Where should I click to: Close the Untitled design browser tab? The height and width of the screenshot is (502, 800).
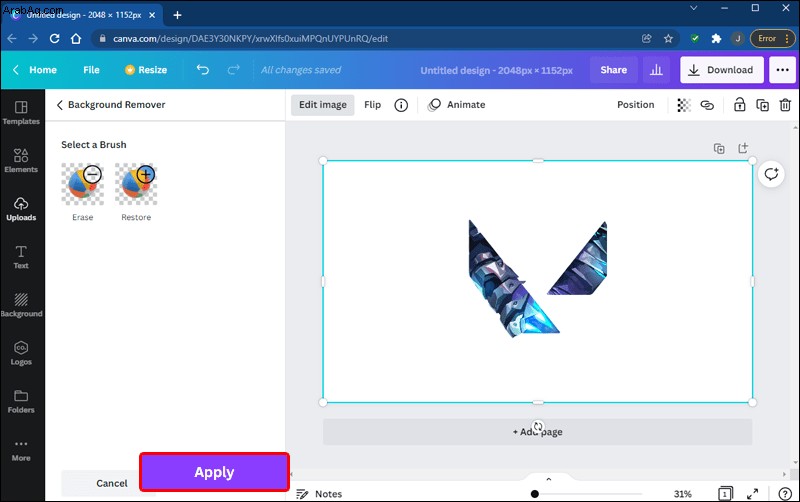coord(152,15)
